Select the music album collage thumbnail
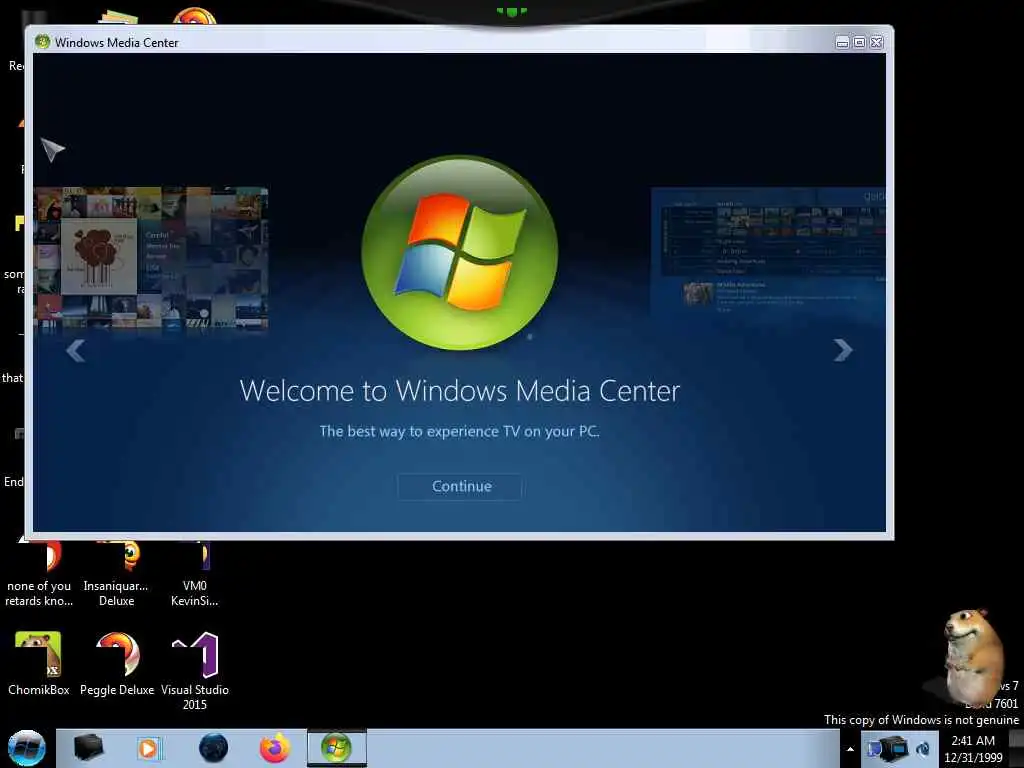This screenshot has width=1024, height=768. [151, 258]
